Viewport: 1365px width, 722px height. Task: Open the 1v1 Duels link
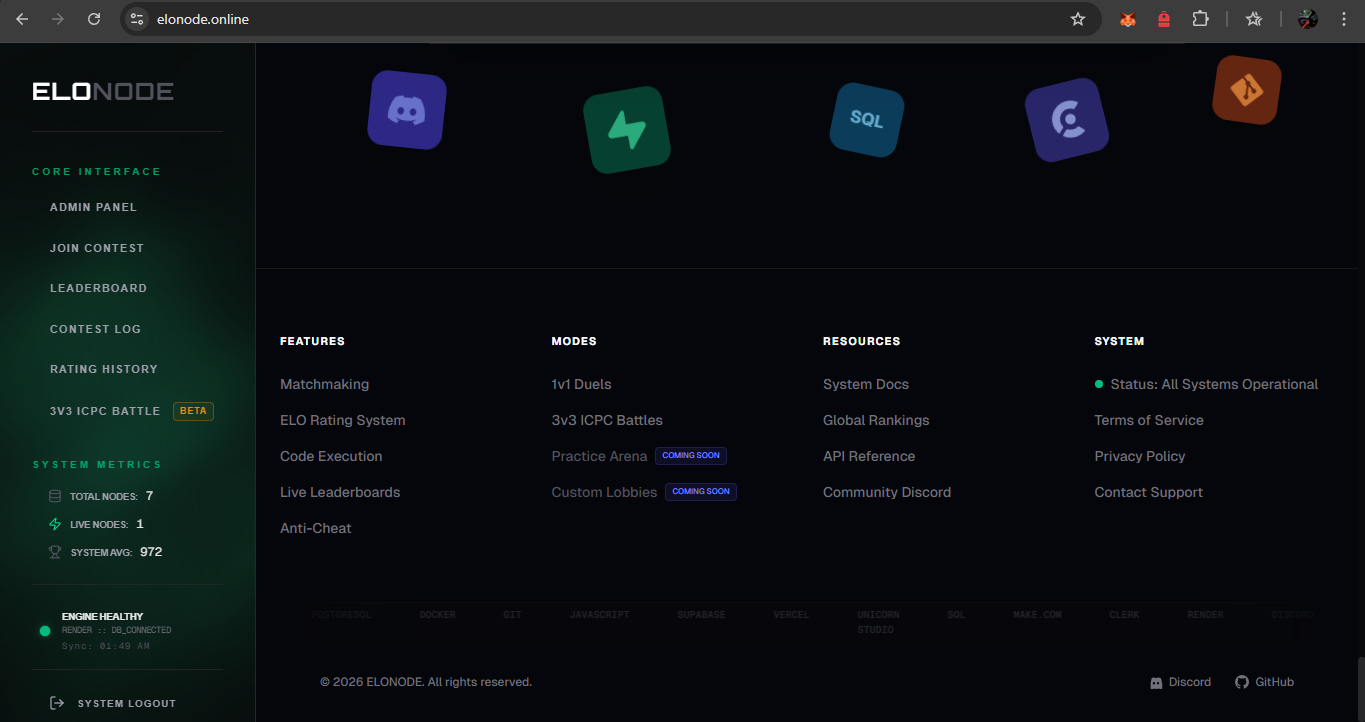(x=581, y=384)
